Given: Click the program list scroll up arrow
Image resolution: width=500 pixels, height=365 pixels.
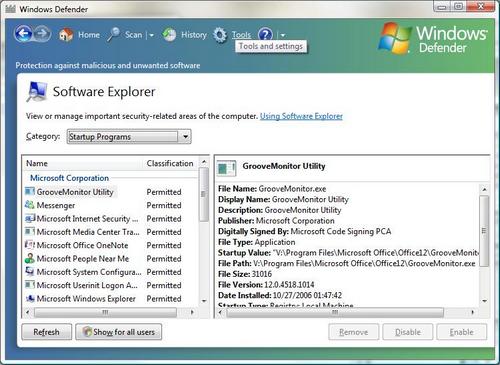Looking at the screenshot, I should coord(204,162).
